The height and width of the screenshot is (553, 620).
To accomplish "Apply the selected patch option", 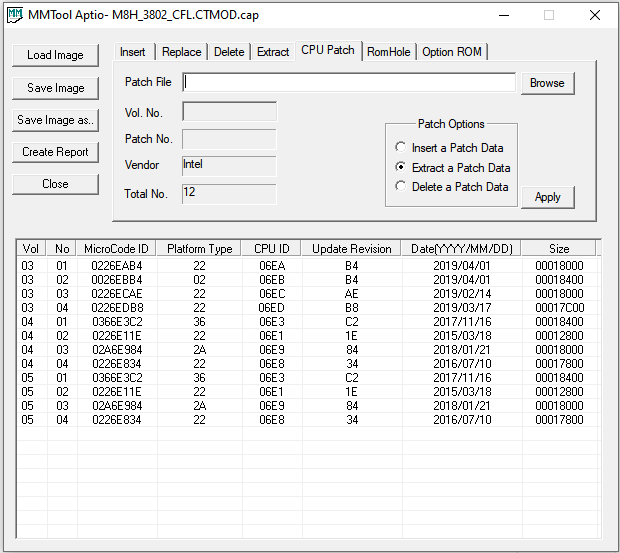I will pyautogui.click(x=547, y=197).
